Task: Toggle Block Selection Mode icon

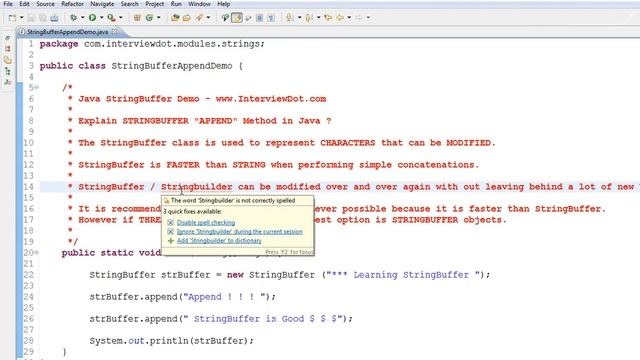Action: pos(260,18)
